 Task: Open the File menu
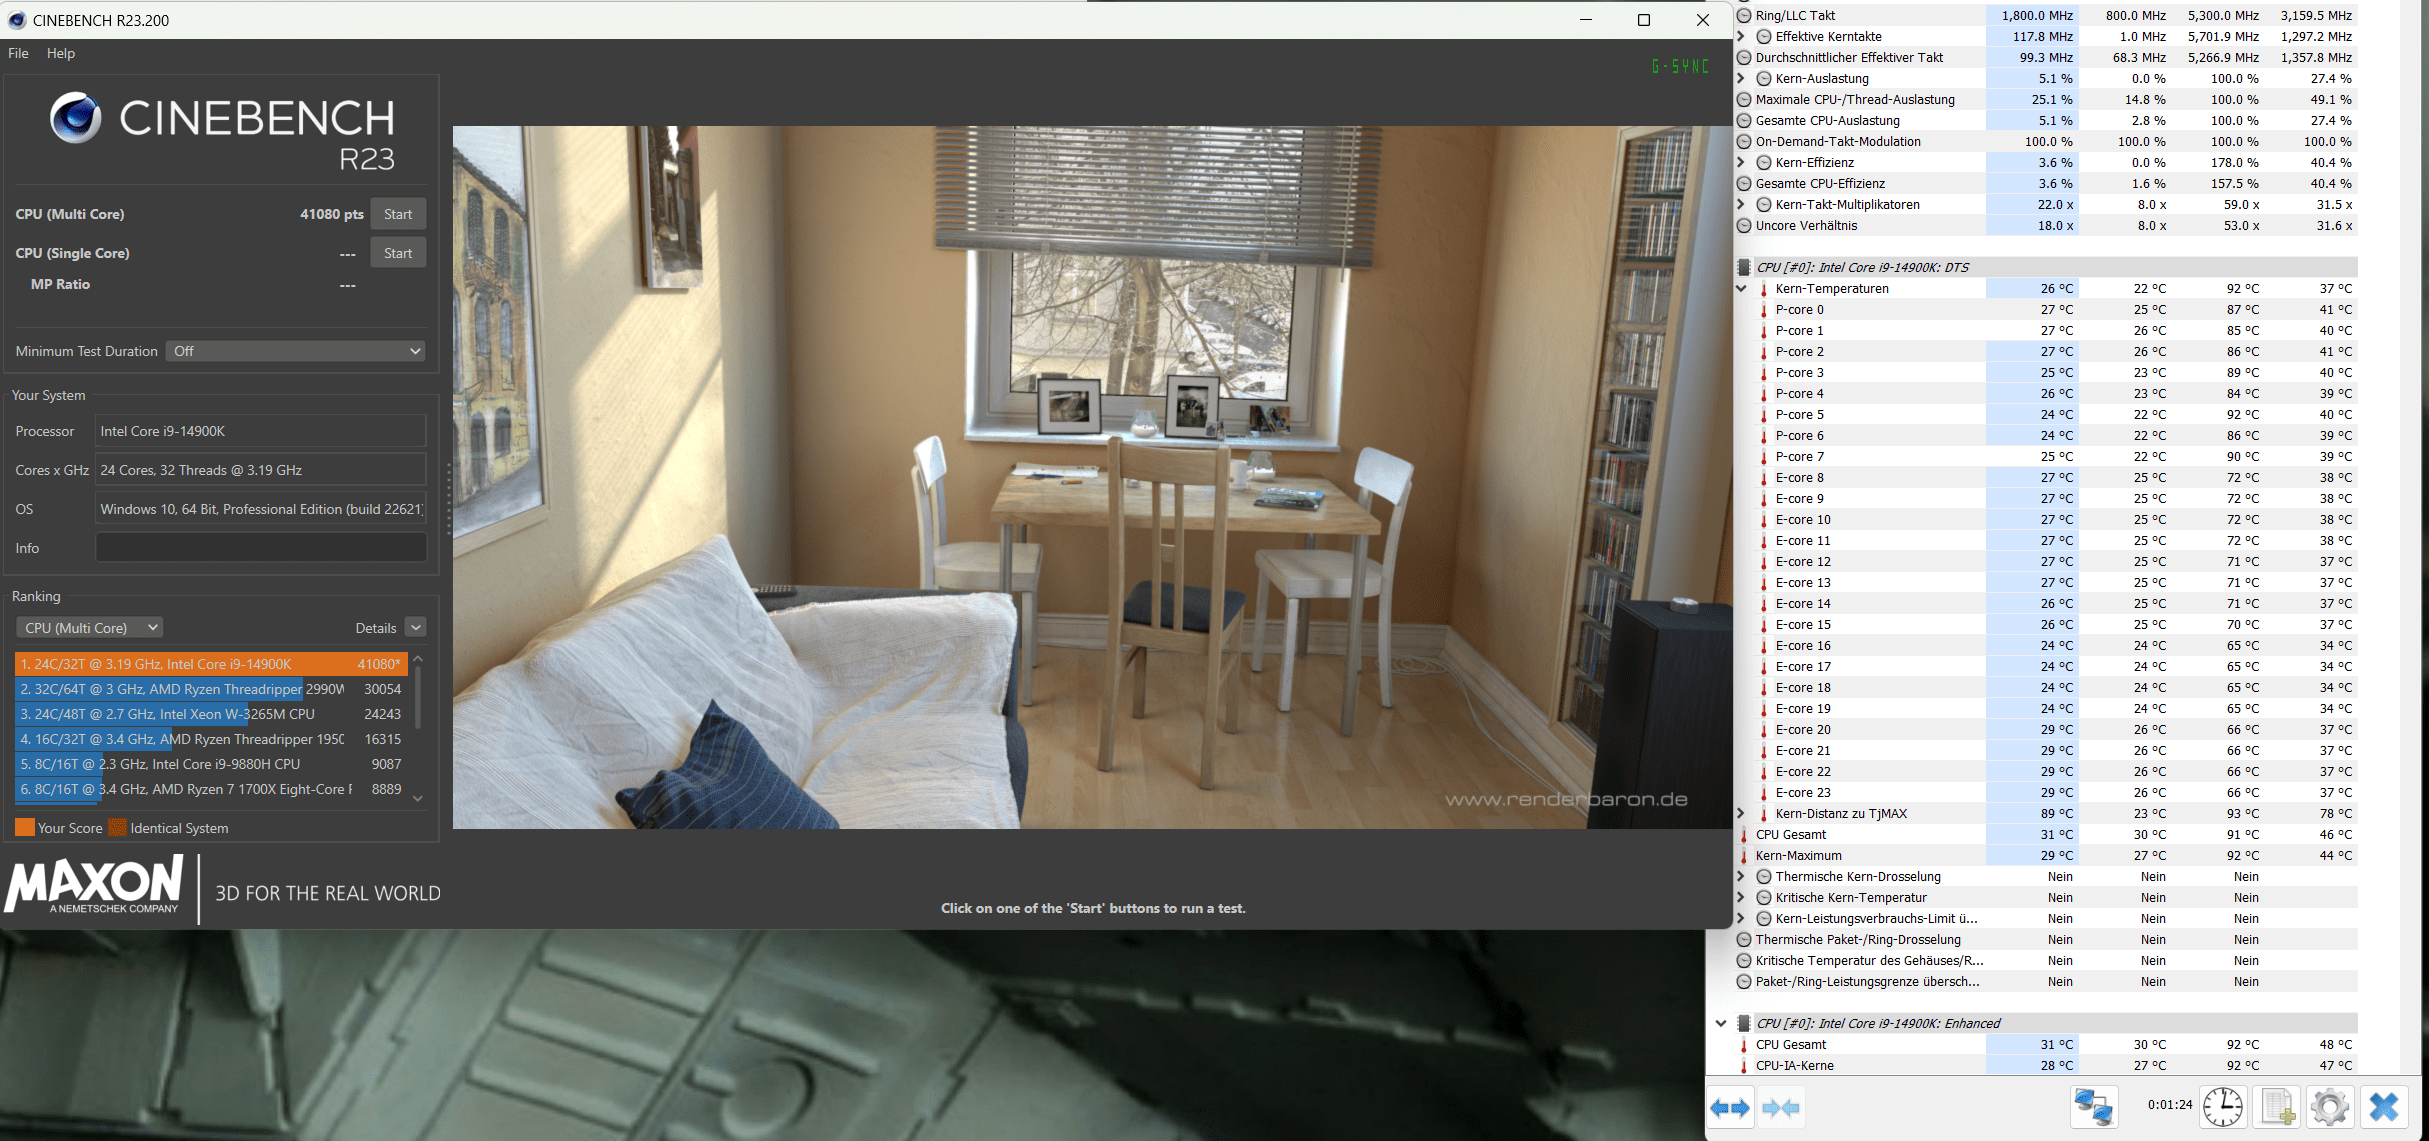(x=18, y=53)
